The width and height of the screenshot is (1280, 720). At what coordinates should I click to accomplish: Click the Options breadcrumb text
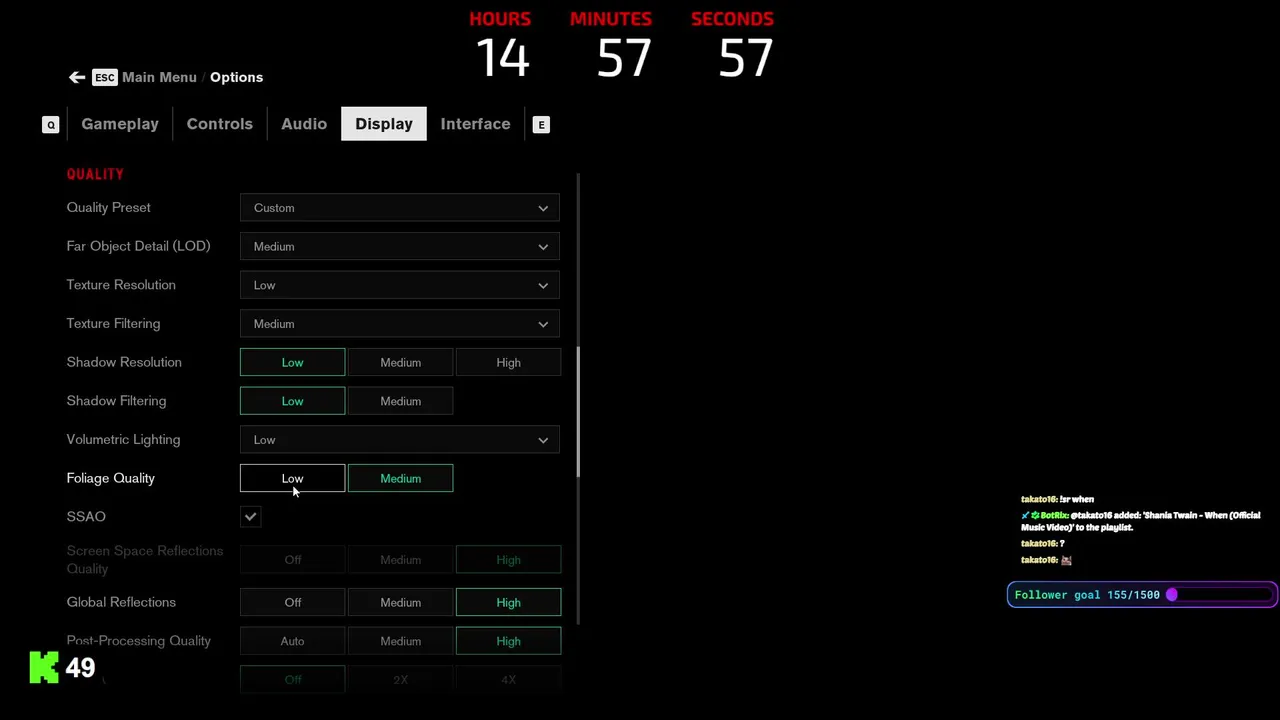pyautogui.click(x=236, y=77)
